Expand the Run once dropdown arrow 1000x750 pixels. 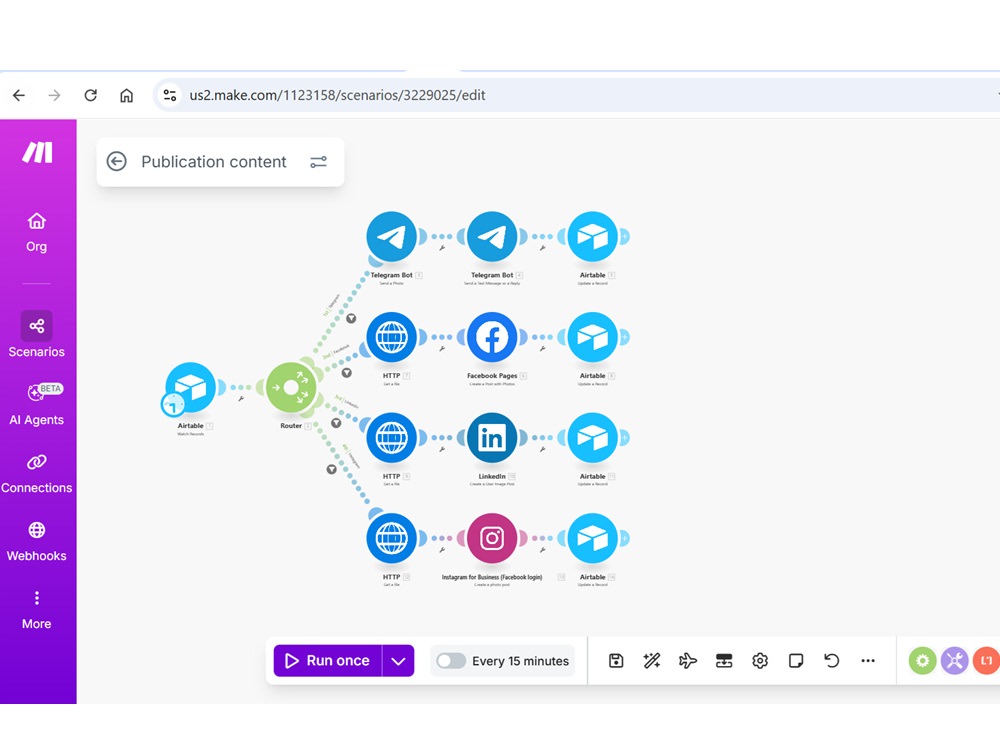pyautogui.click(x=399, y=661)
